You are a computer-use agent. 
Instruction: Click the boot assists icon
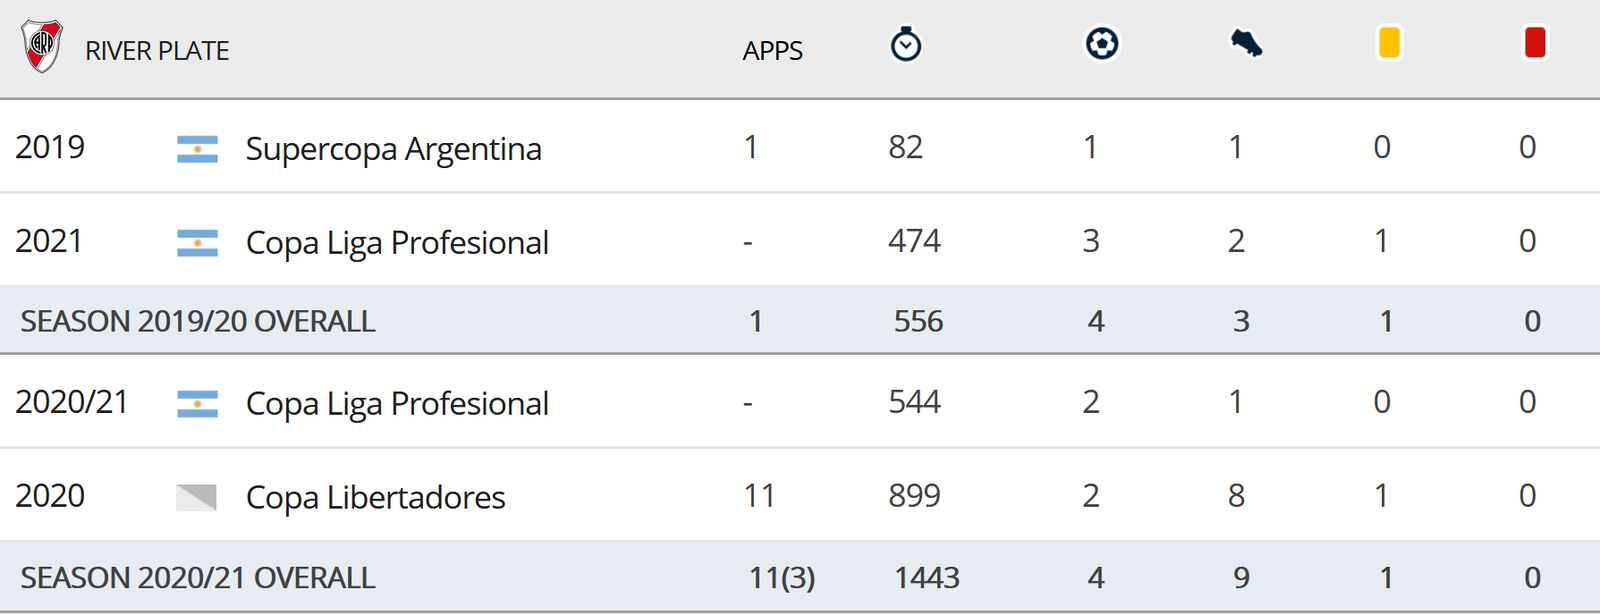[x=1246, y=43]
